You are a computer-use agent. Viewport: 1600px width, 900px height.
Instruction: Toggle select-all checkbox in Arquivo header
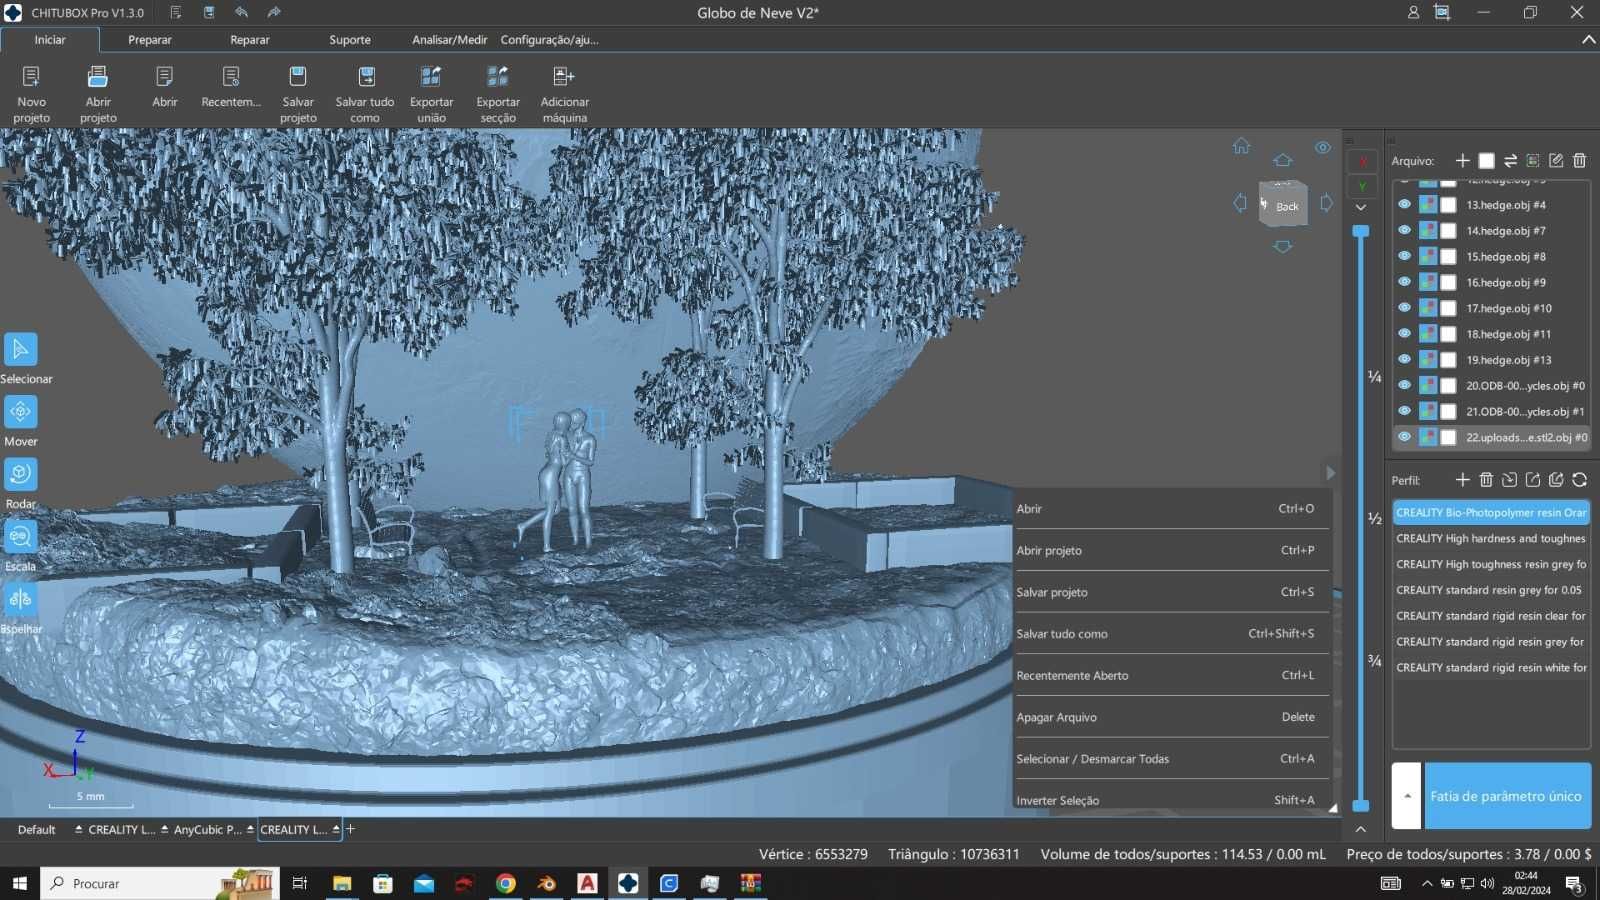point(1487,160)
